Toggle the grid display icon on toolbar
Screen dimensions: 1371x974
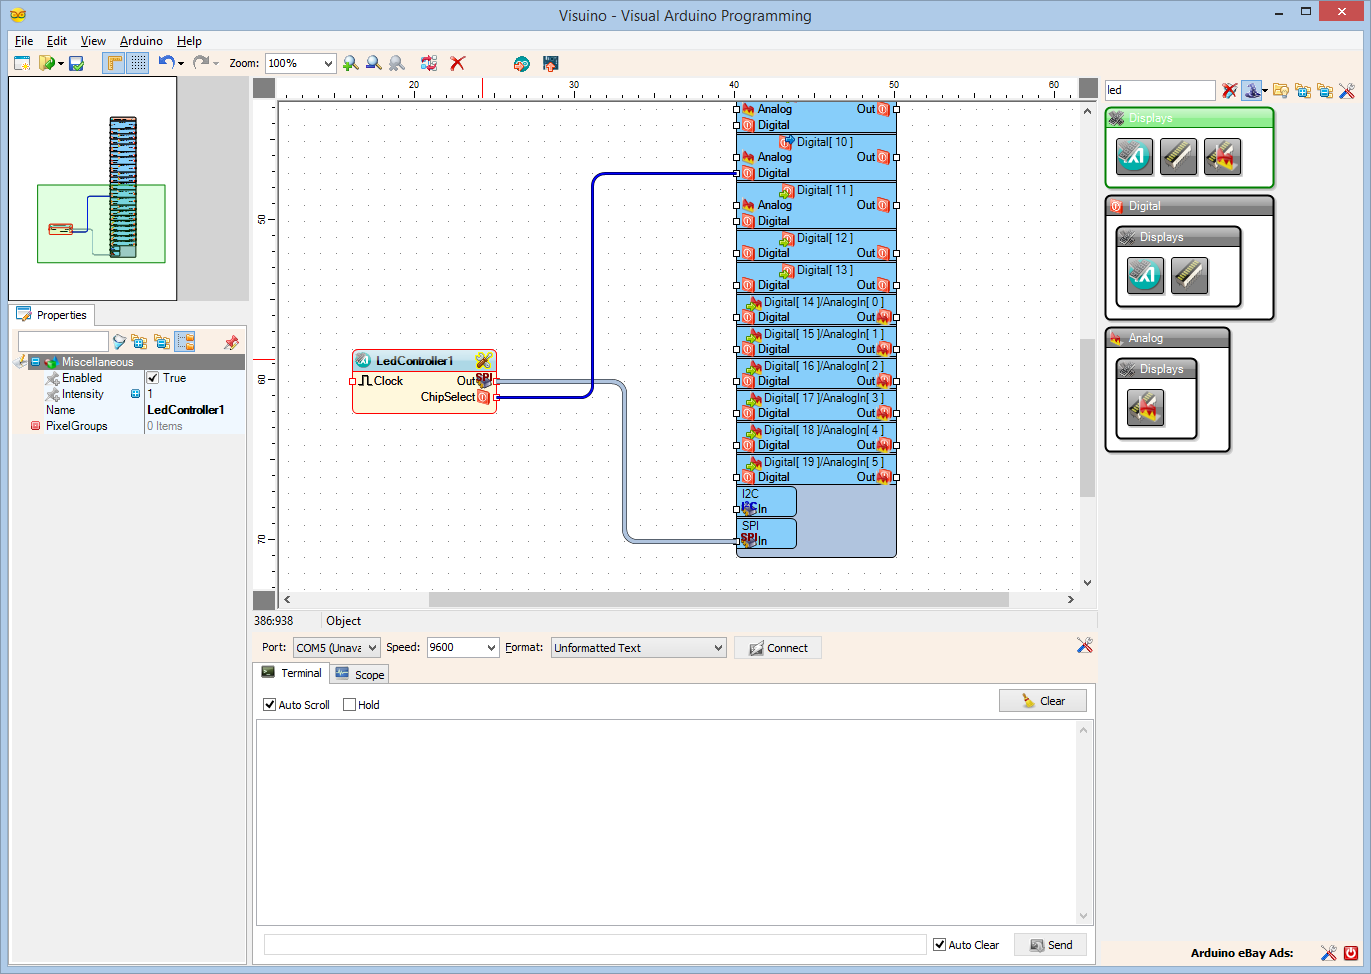(137, 63)
